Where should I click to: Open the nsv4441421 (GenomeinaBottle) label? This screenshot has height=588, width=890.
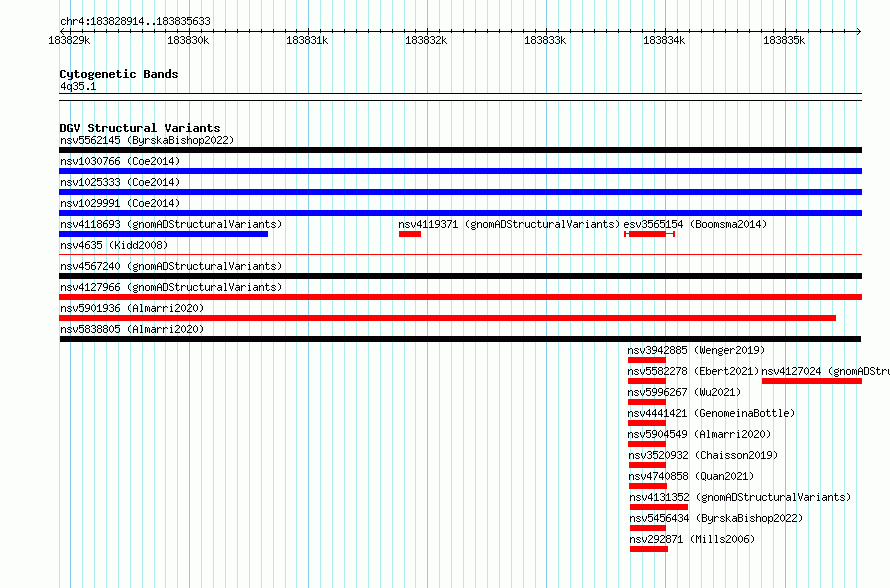[x=711, y=413]
